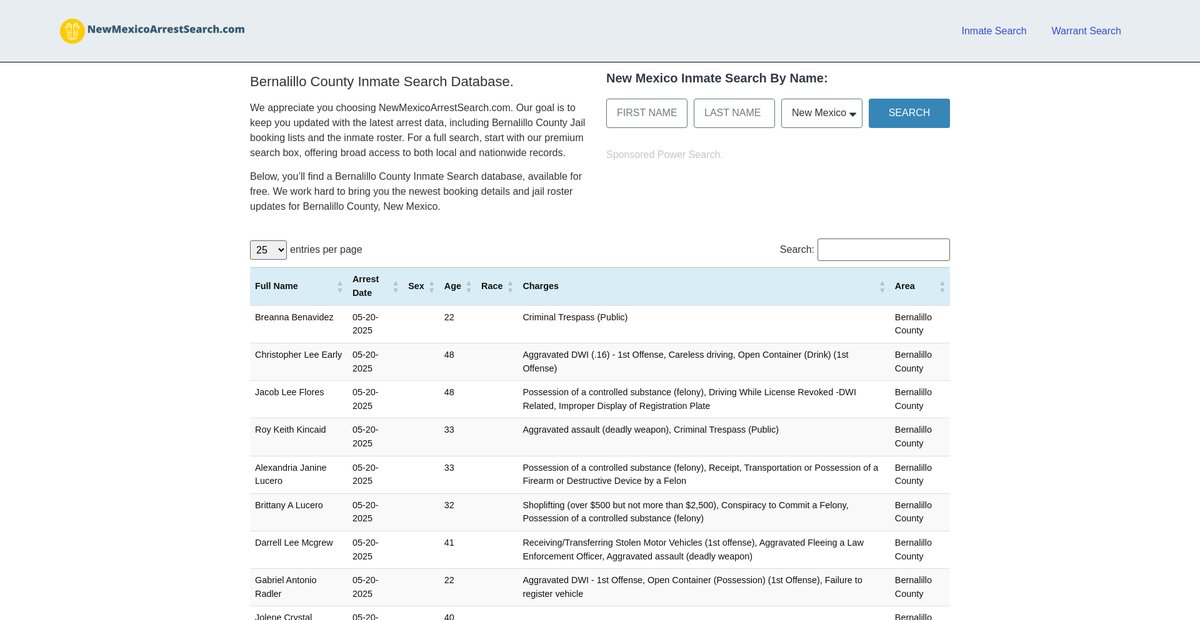The width and height of the screenshot is (1200, 620).
Task: Sort by Arrest Date column arrows
Action: [396, 286]
